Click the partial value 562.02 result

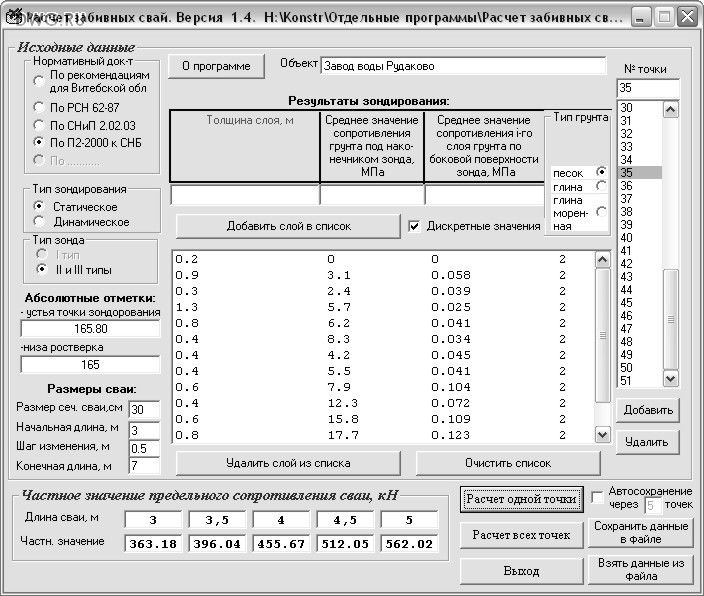pos(409,544)
